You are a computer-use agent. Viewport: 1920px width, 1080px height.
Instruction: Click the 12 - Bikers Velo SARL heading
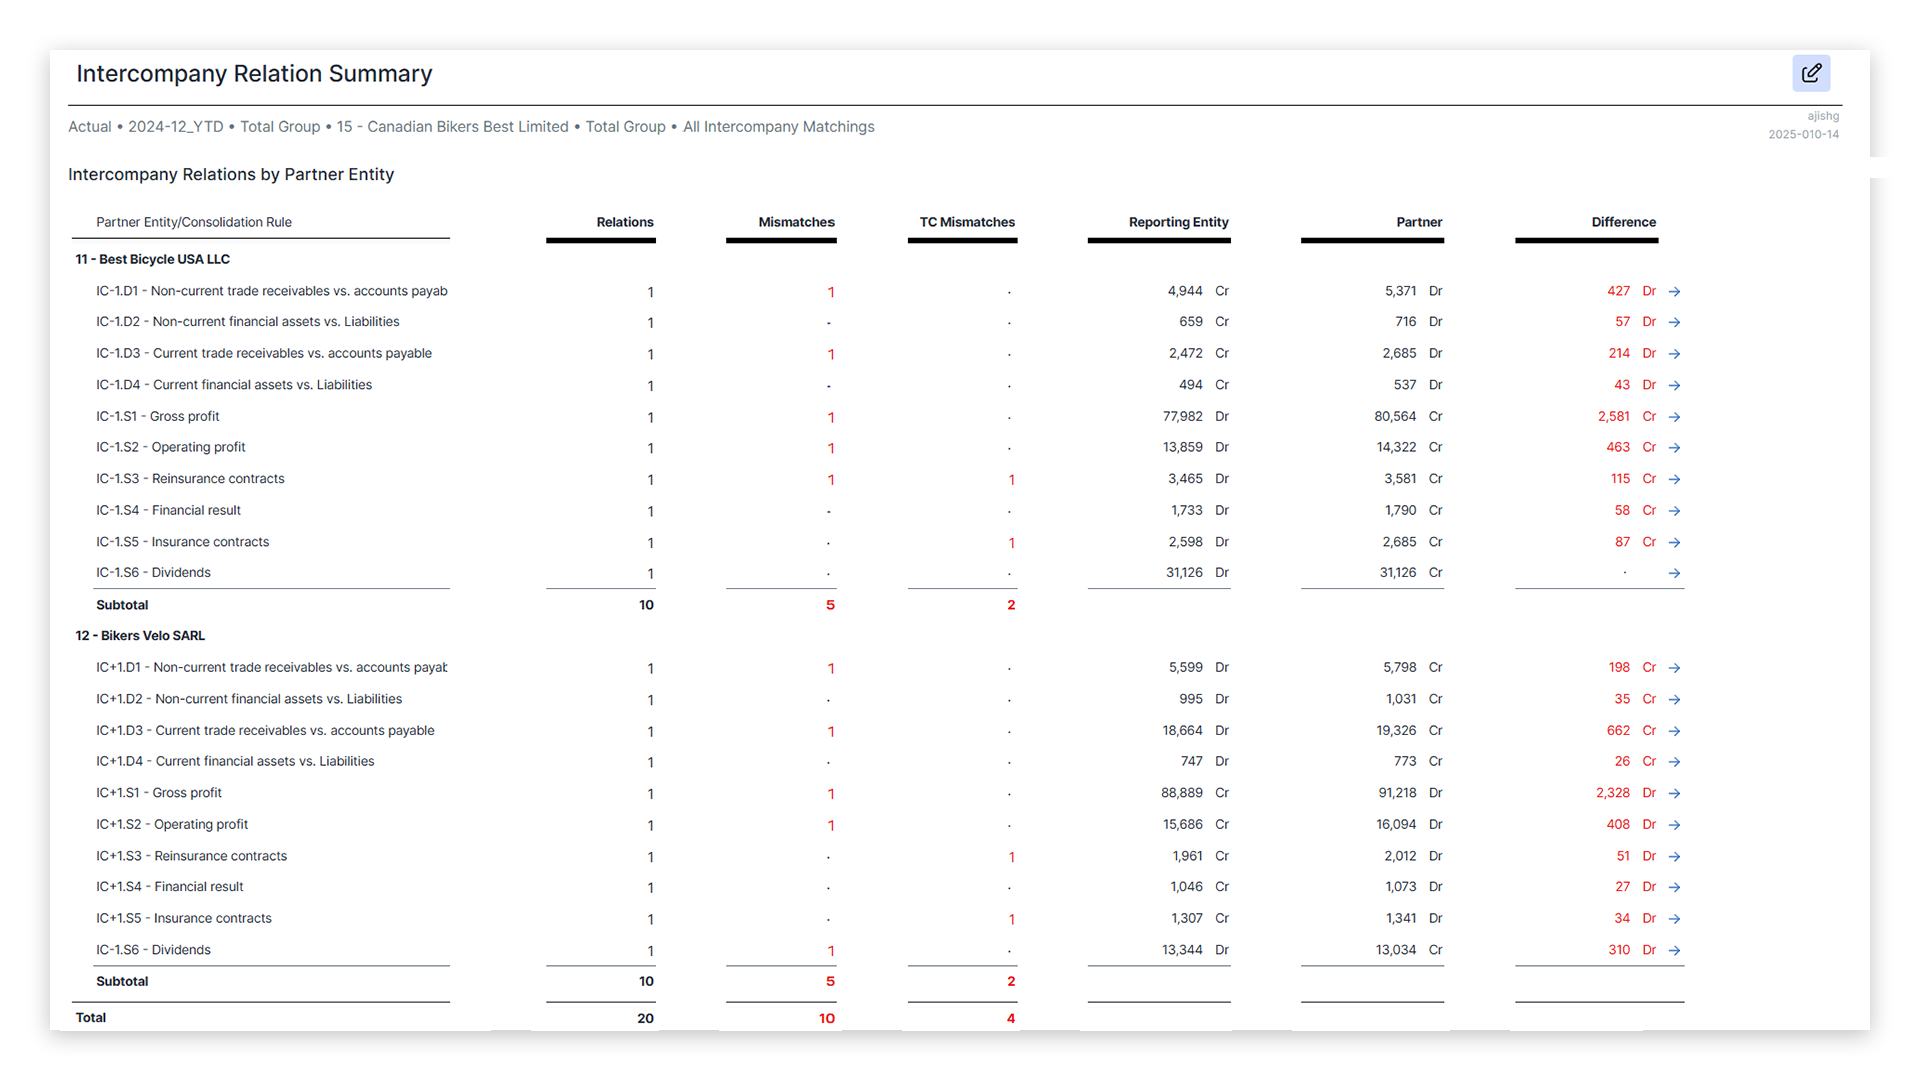click(140, 635)
